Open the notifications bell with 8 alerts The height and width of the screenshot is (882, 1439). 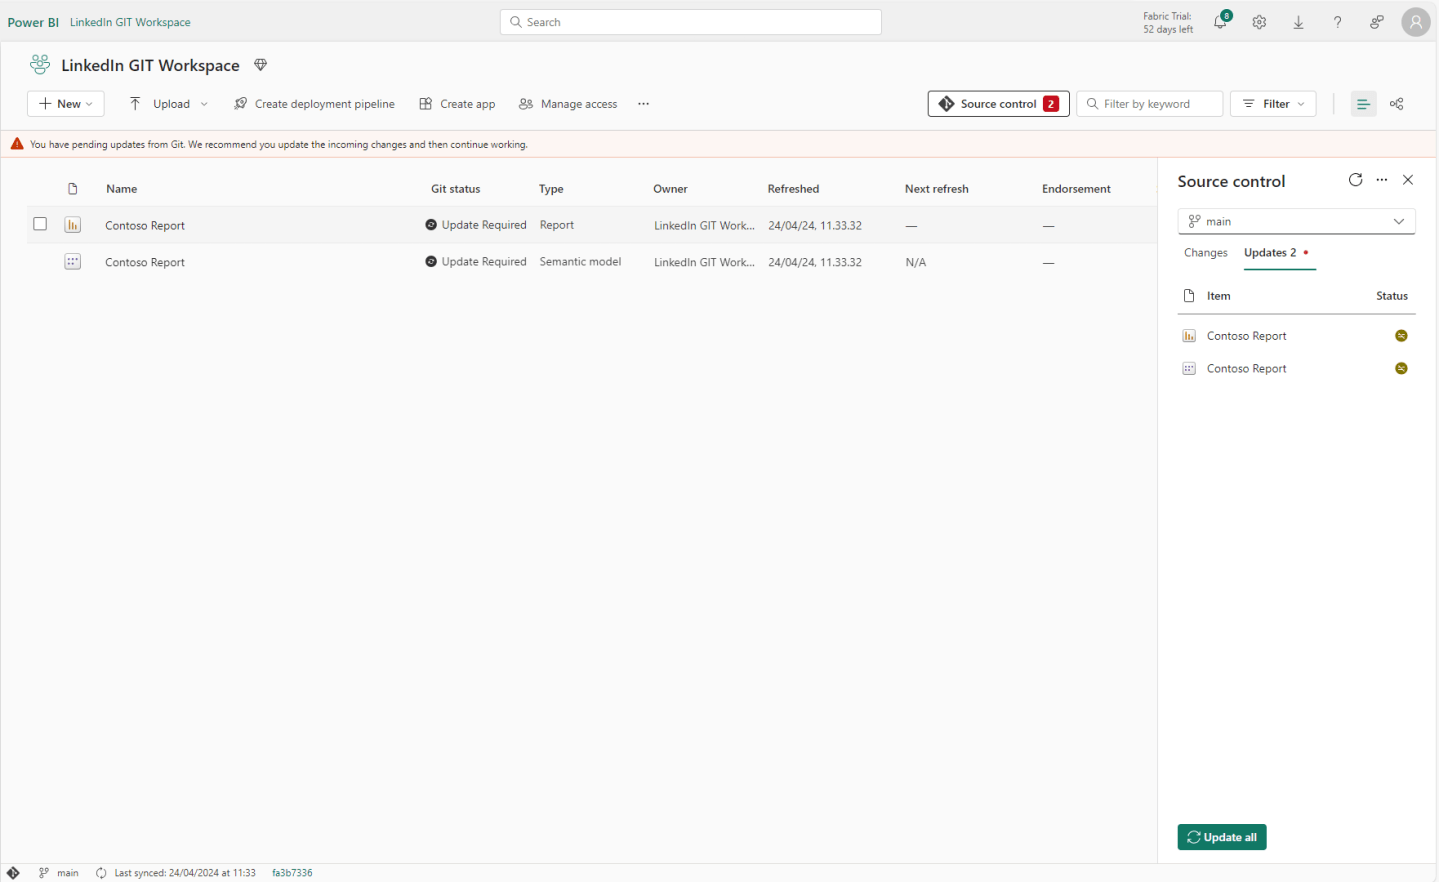click(x=1220, y=21)
